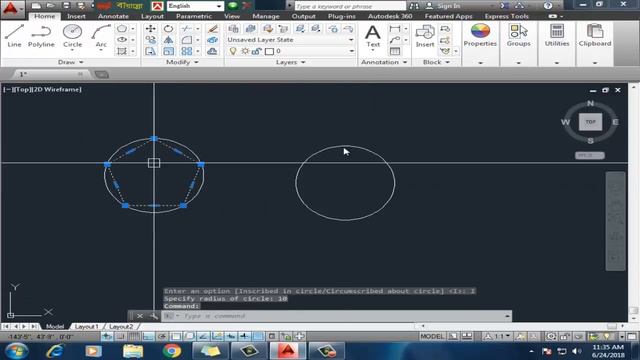The image size is (640, 360).
Task: Pick the Ellipse tool in Draw panel
Action: (122, 40)
